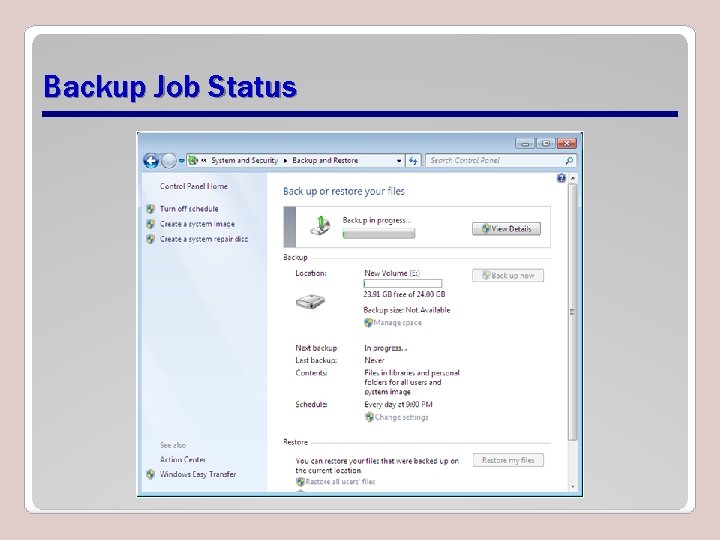Open Windows Easy Transfer link
This screenshot has height=540, width=720.
tap(198, 474)
